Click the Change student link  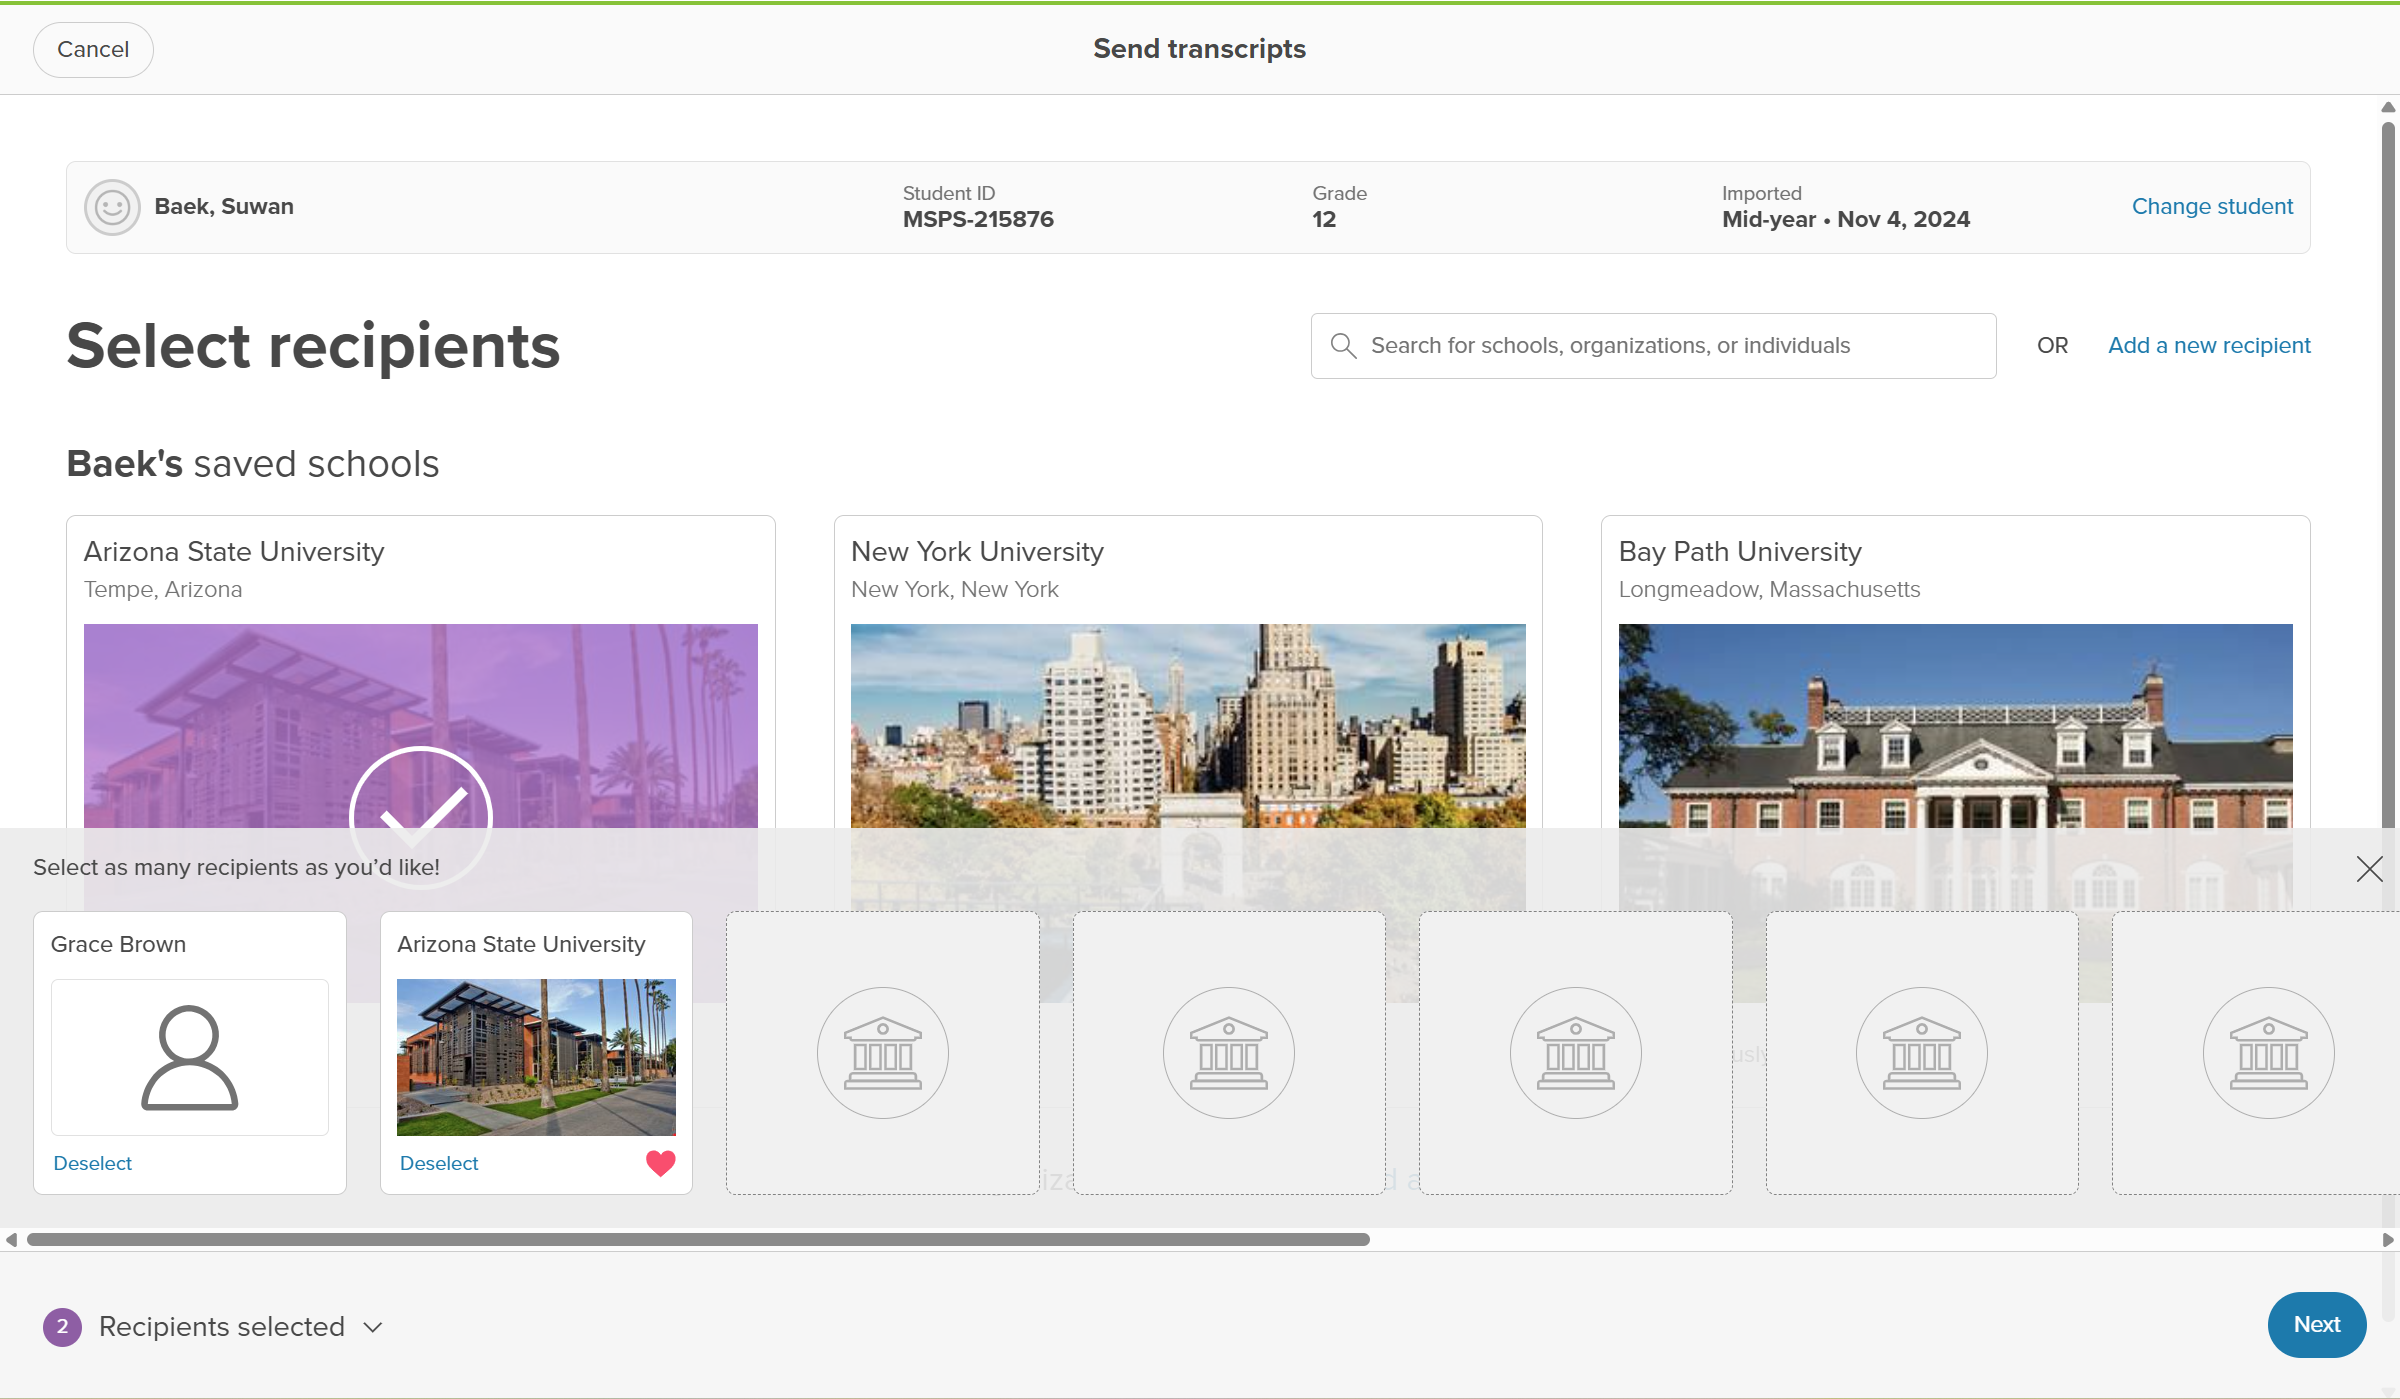[2212, 207]
